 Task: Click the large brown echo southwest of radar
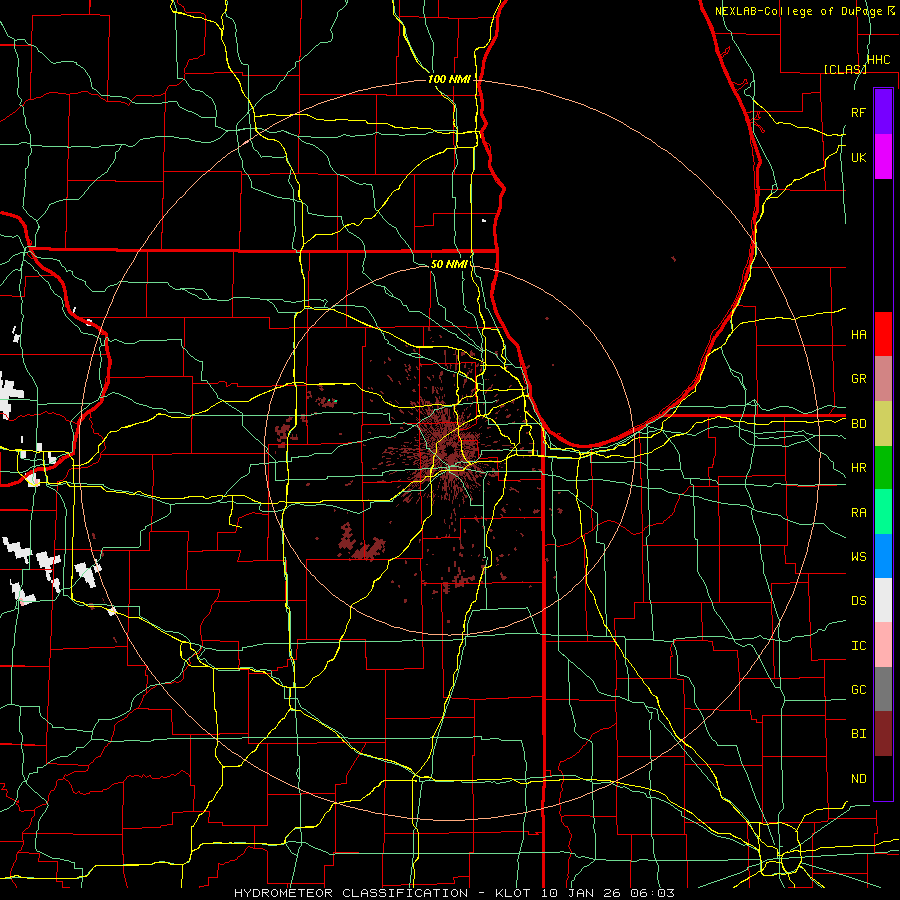click(360, 543)
